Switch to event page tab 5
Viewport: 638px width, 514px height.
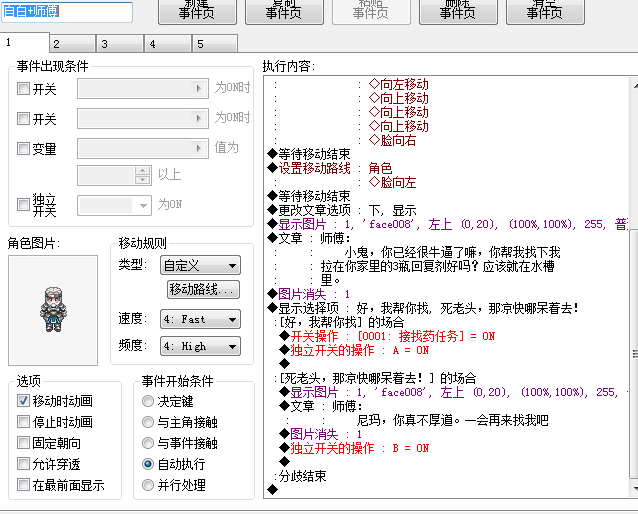click(x=215, y=44)
